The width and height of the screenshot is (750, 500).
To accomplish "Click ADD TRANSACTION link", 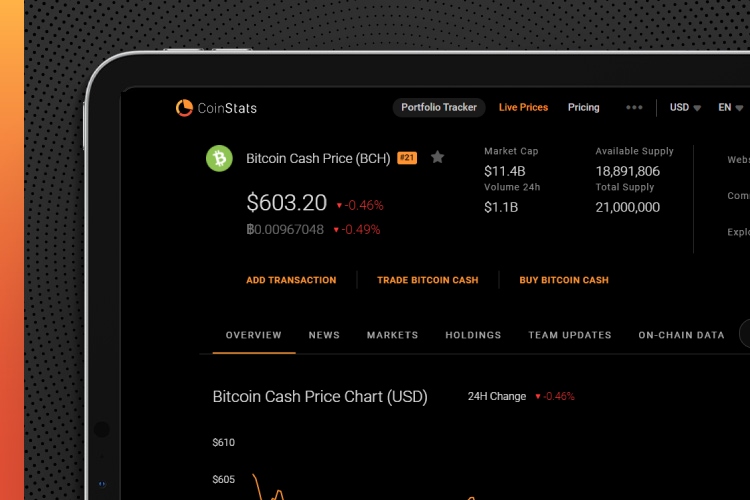I will tap(291, 280).
